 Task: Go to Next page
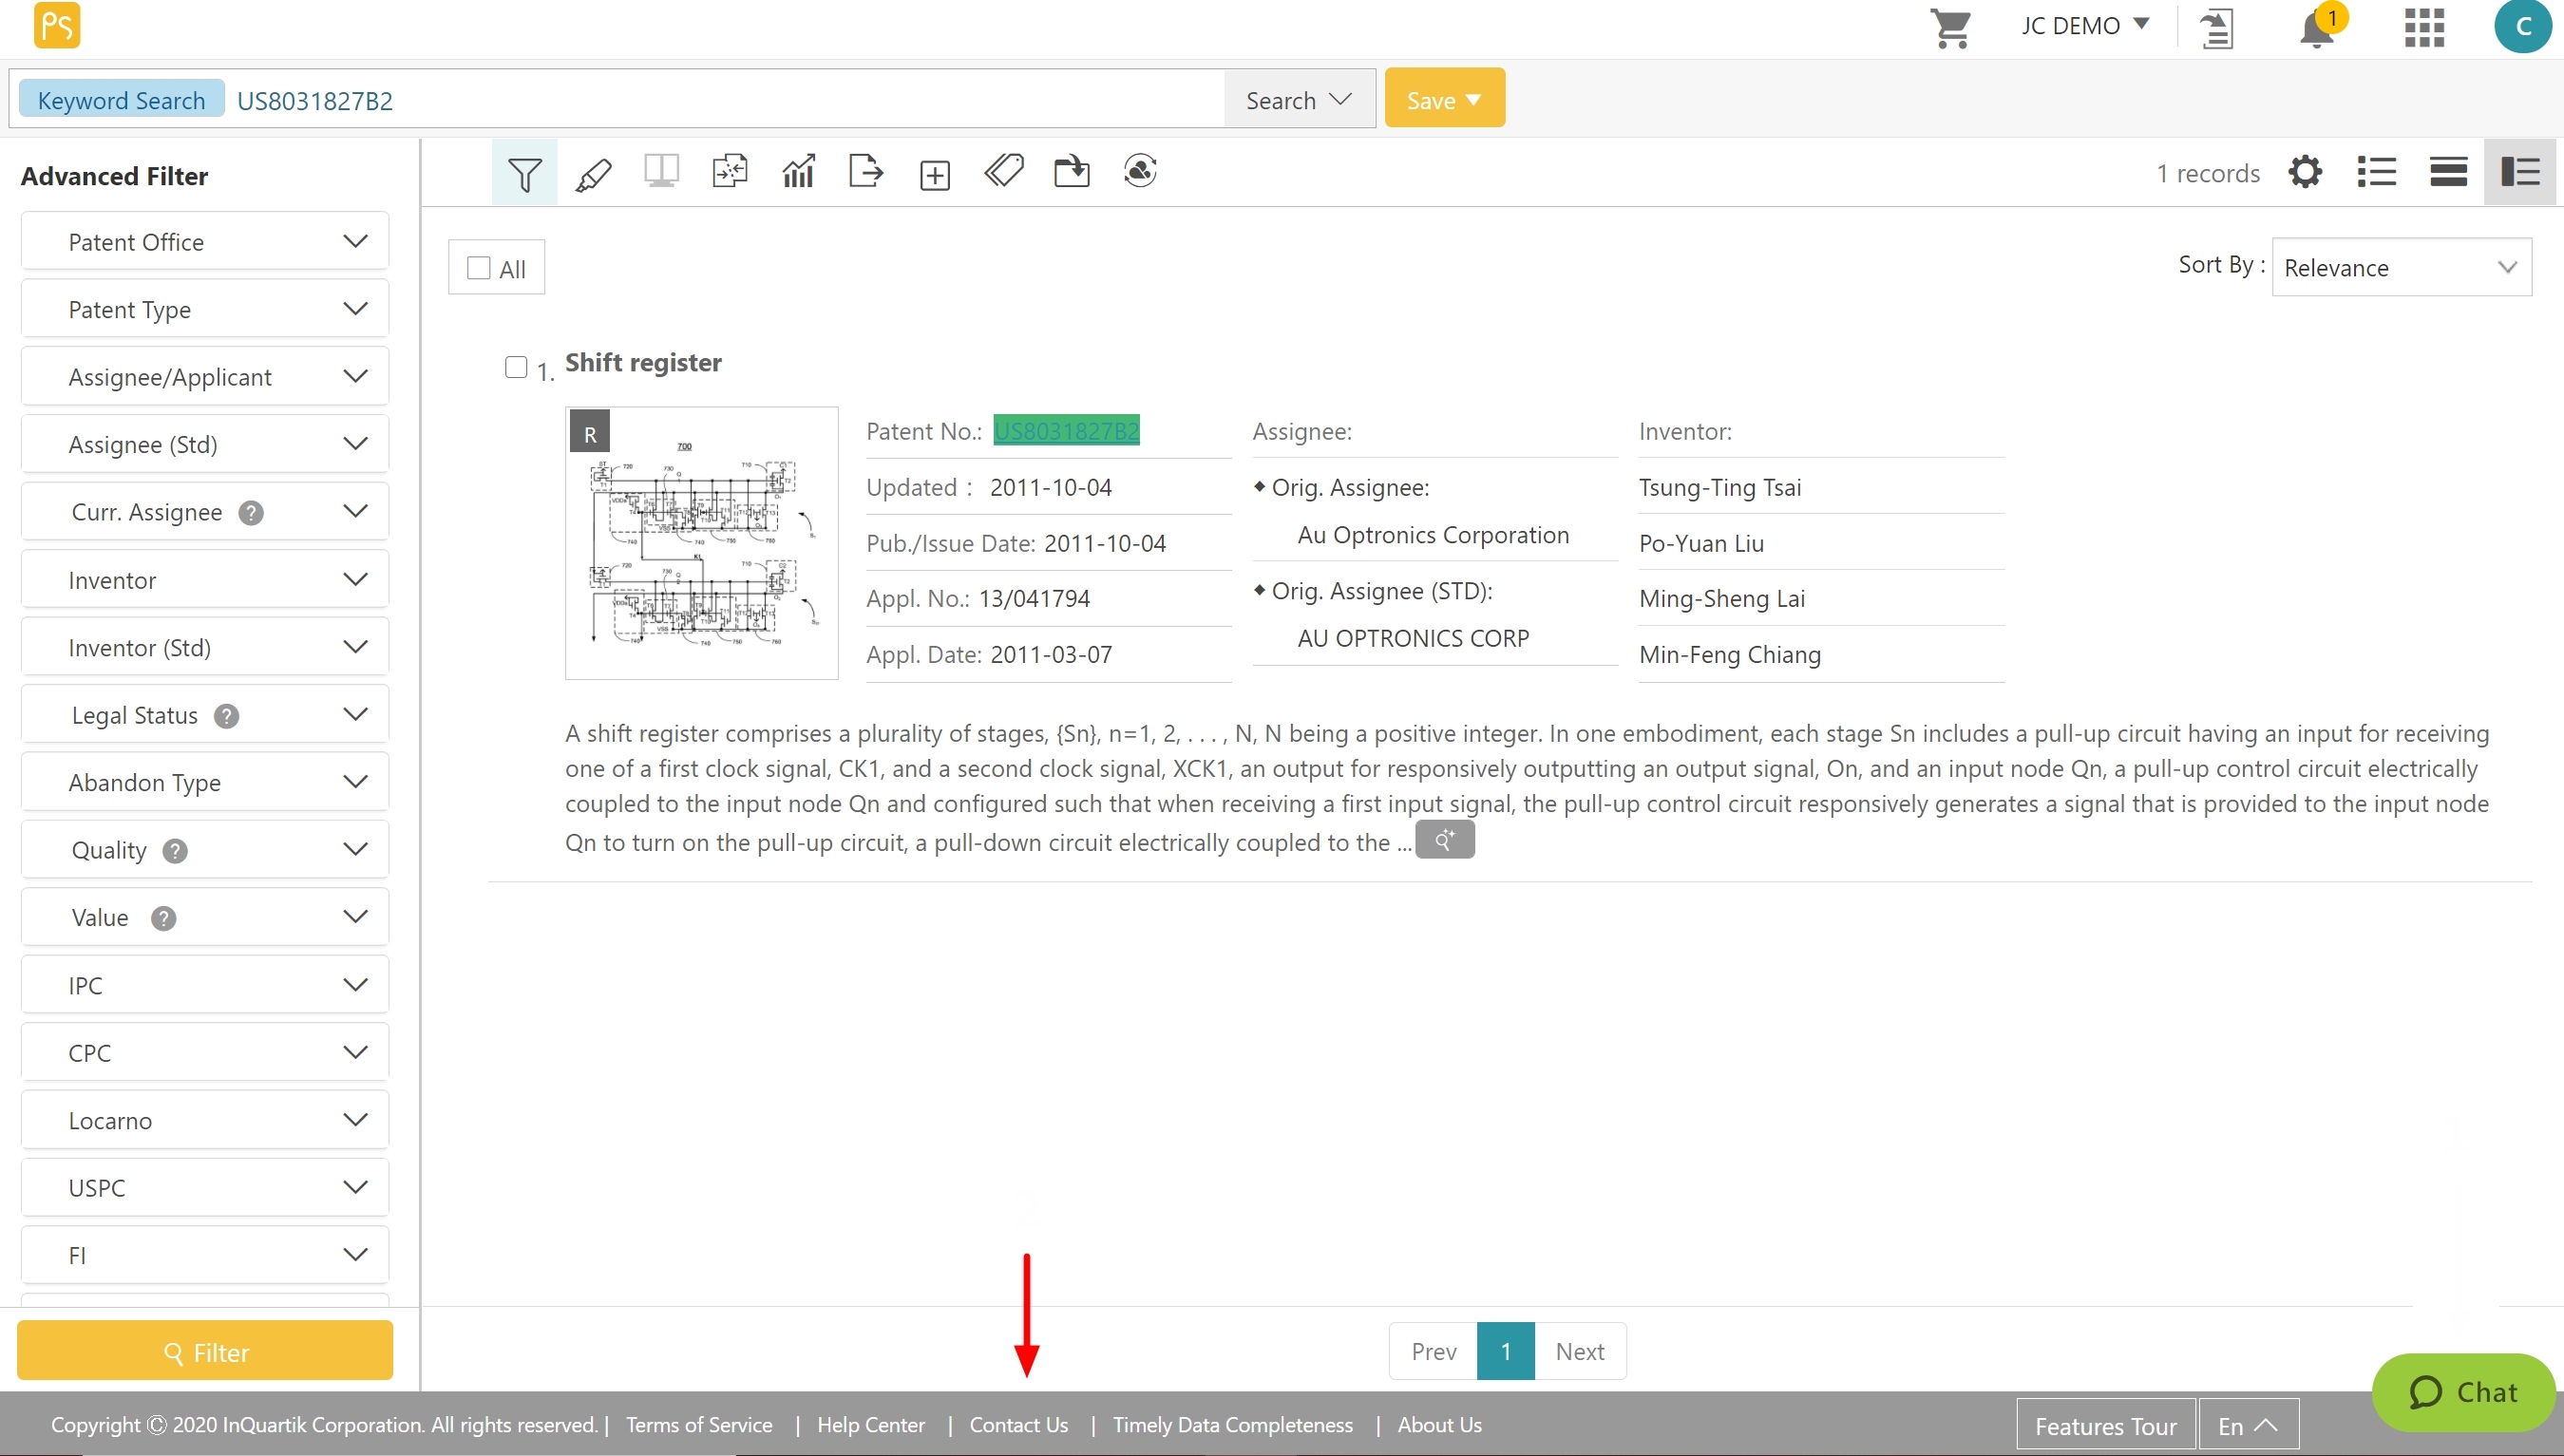coord(1579,1351)
